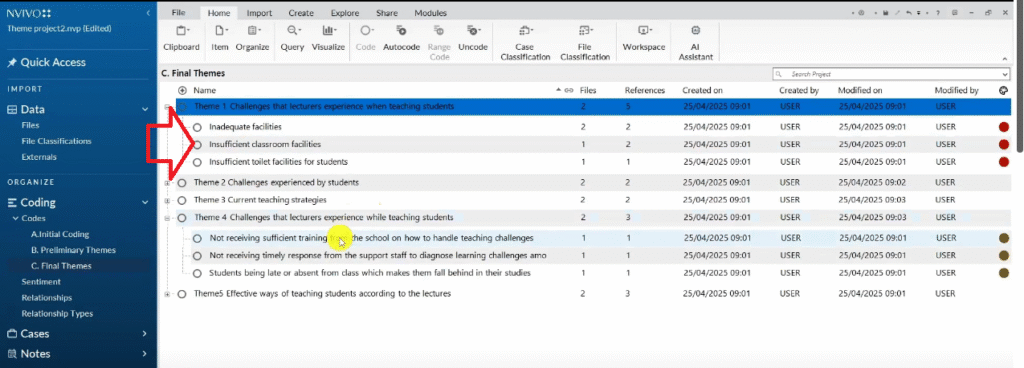Click the link icon in Name header
This screenshot has width=1024, height=368.
(569, 91)
